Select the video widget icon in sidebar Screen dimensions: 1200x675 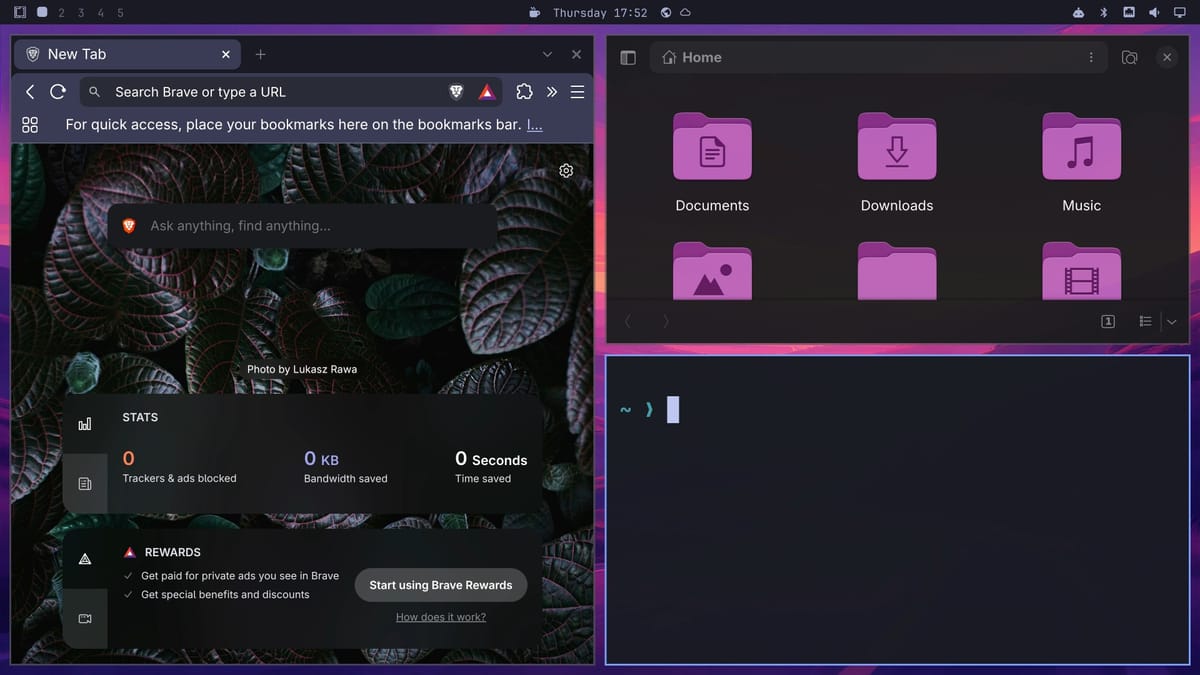(85, 619)
